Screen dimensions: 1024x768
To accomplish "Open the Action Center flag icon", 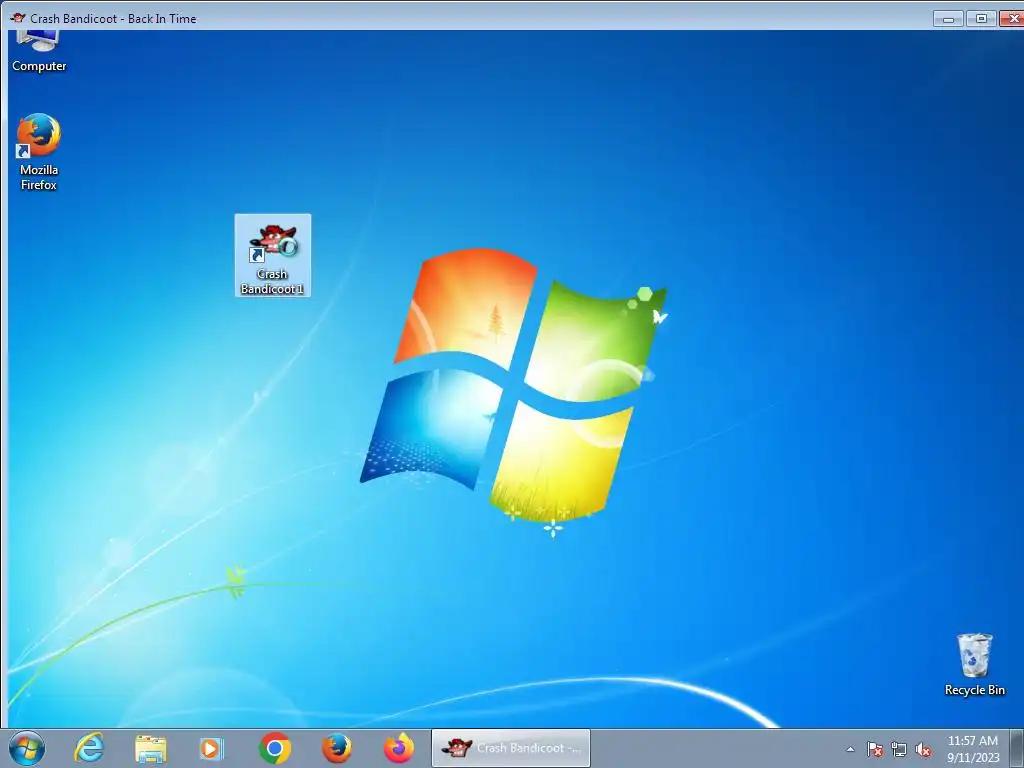I will pos(874,749).
